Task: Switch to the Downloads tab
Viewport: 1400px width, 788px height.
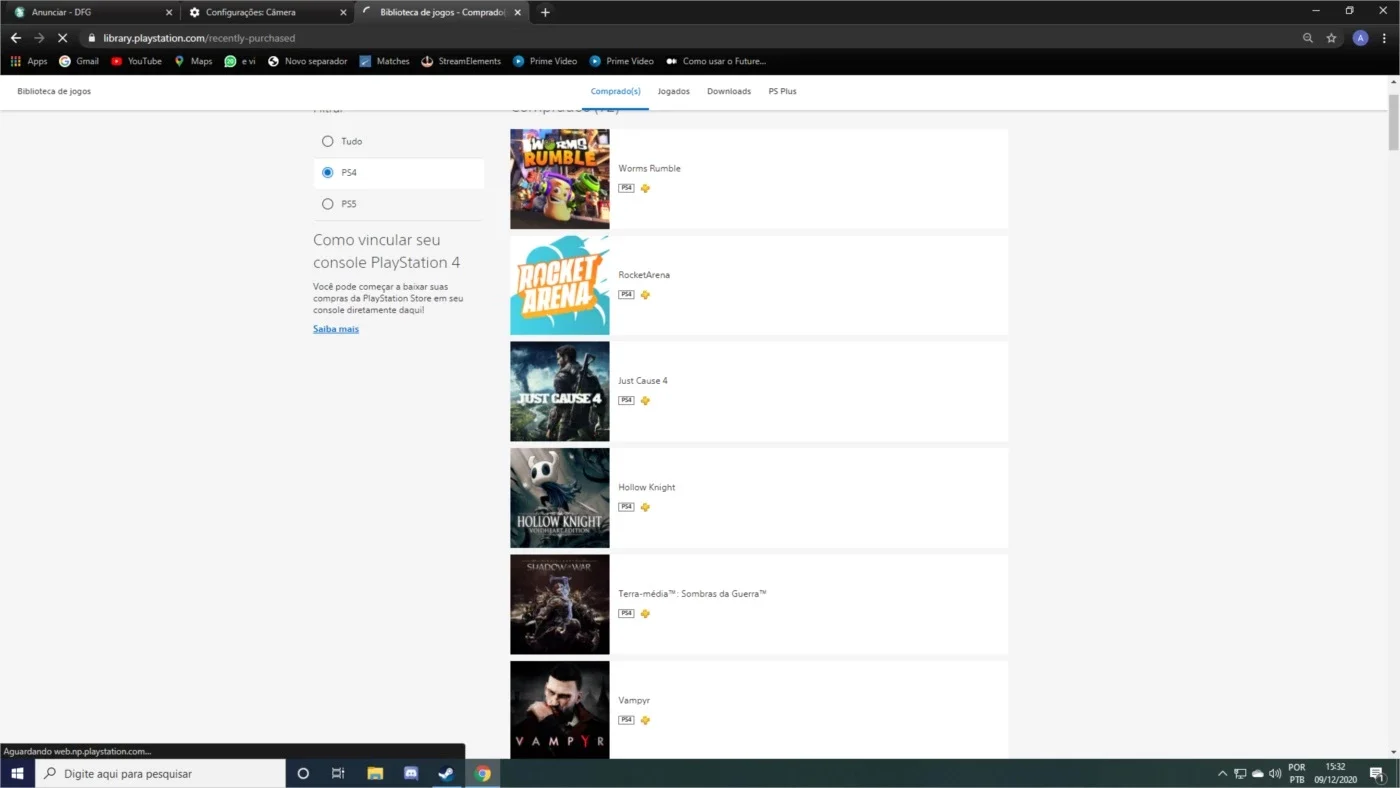Action: [729, 91]
